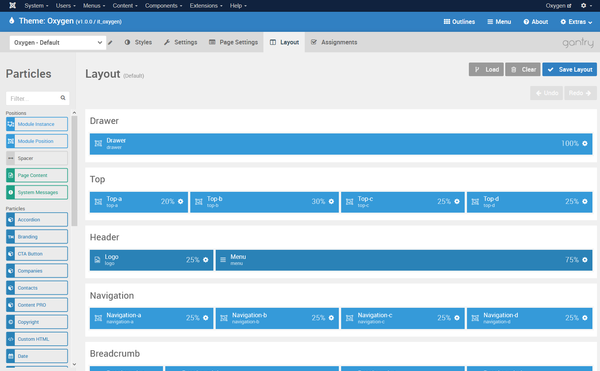Switch to the Styles tab

(x=138, y=42)
